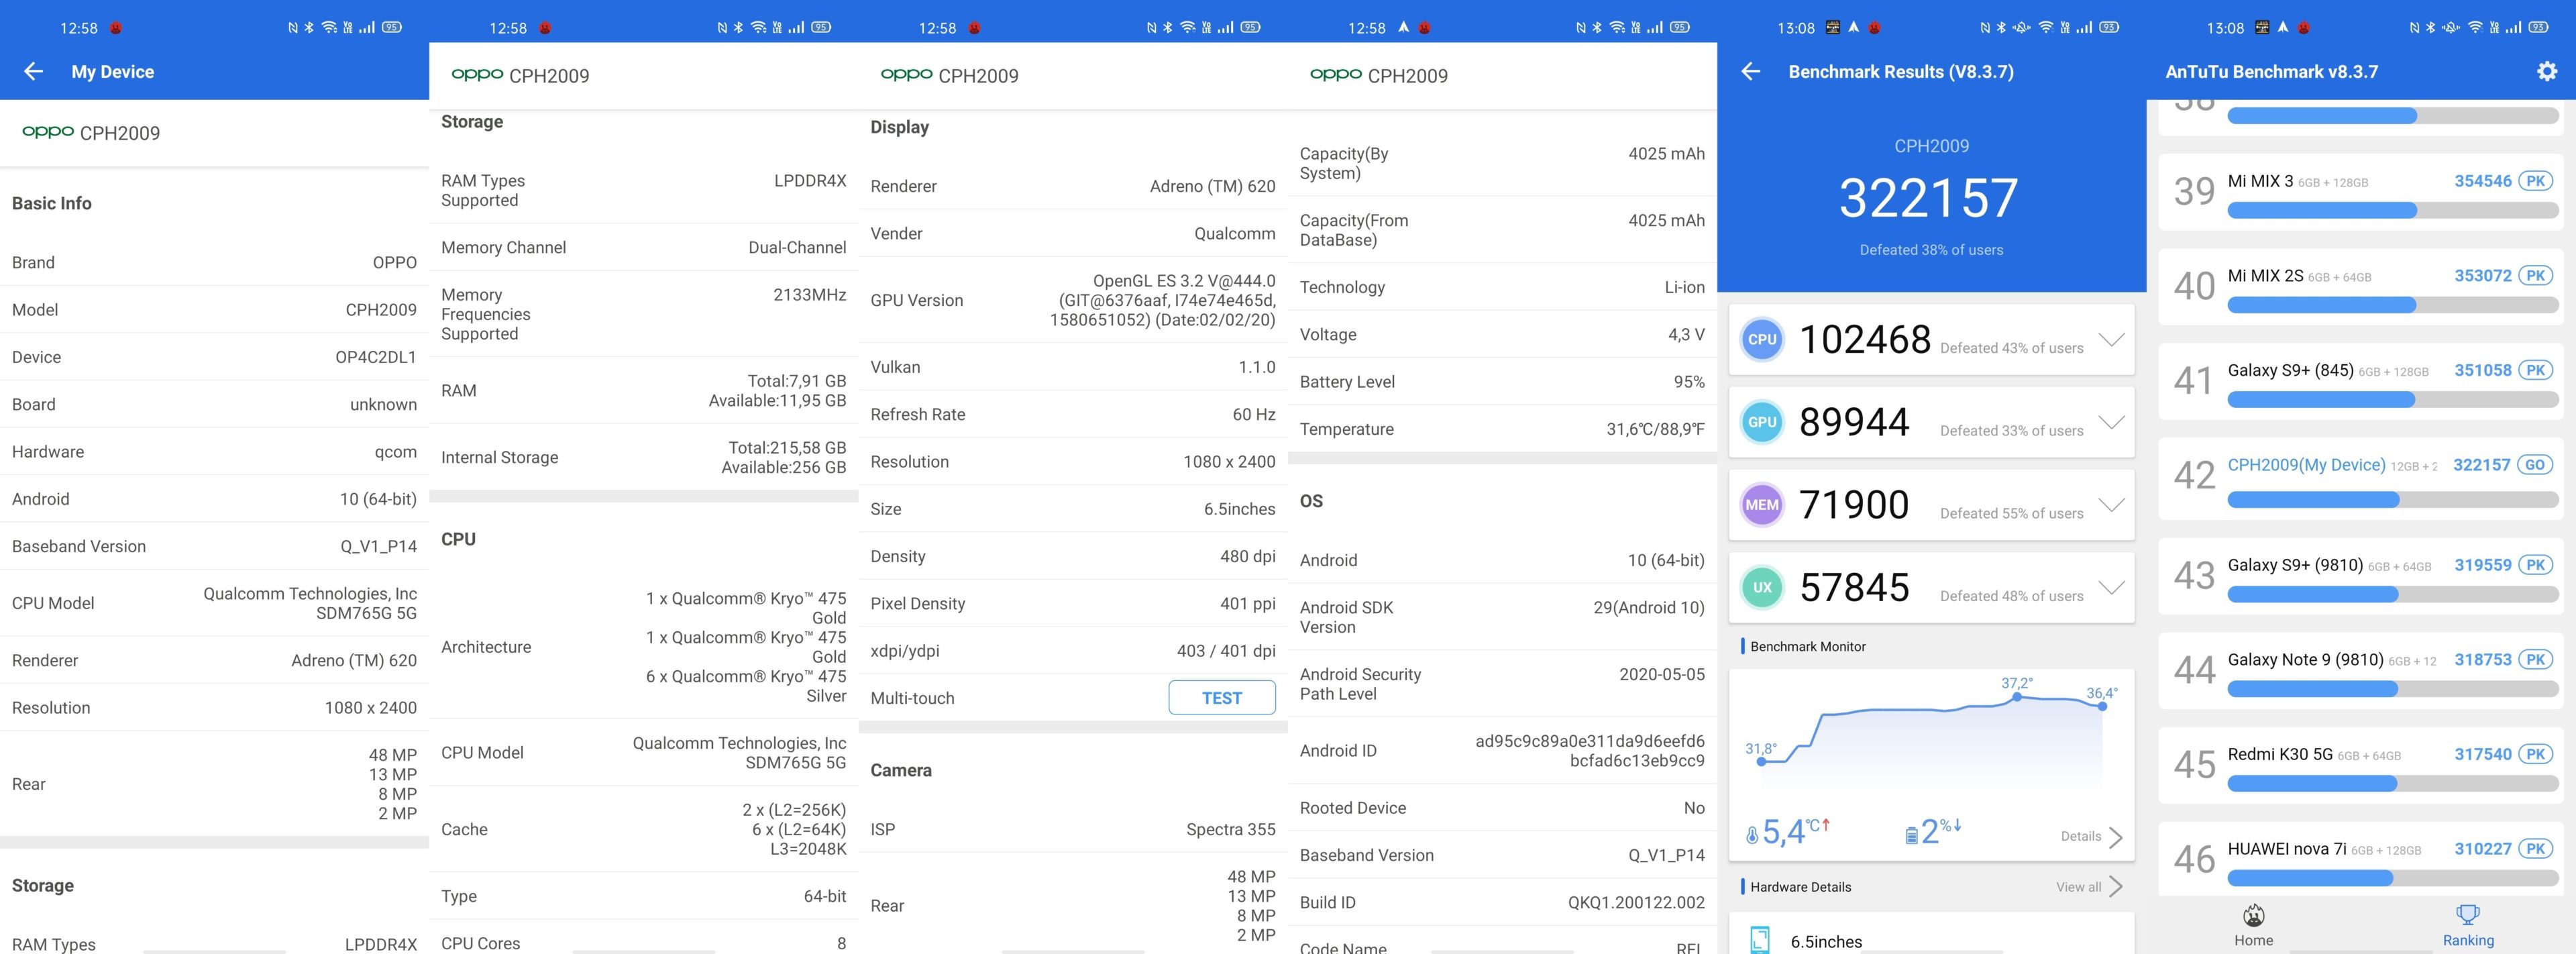Tap the GPU score circle icon

(x=1761, y=422)
